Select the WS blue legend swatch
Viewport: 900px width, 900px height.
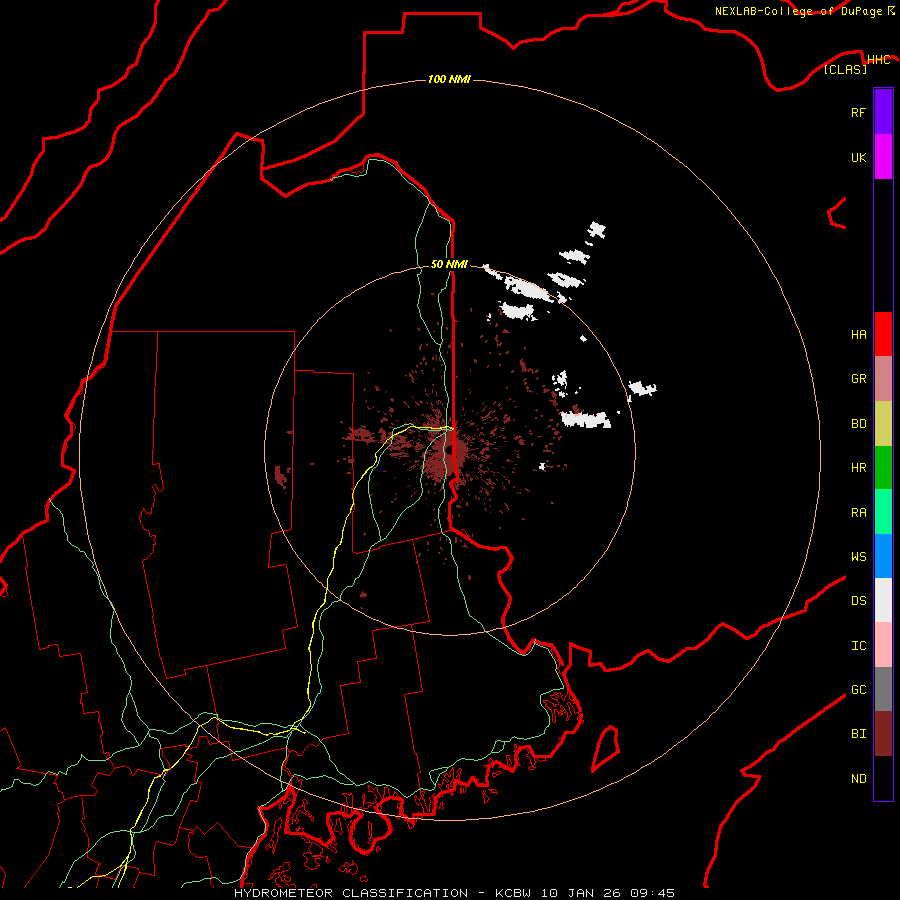(883, 556)
